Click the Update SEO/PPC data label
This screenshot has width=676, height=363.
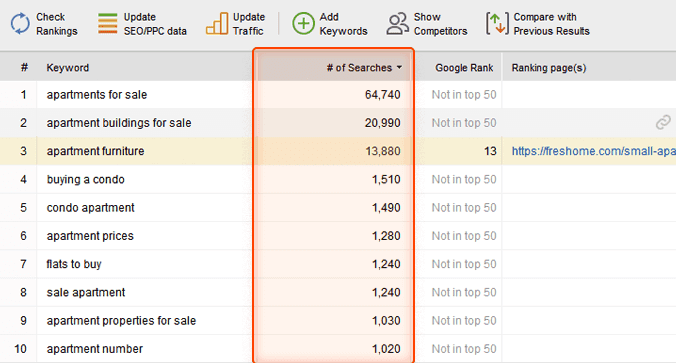[155, 24]
